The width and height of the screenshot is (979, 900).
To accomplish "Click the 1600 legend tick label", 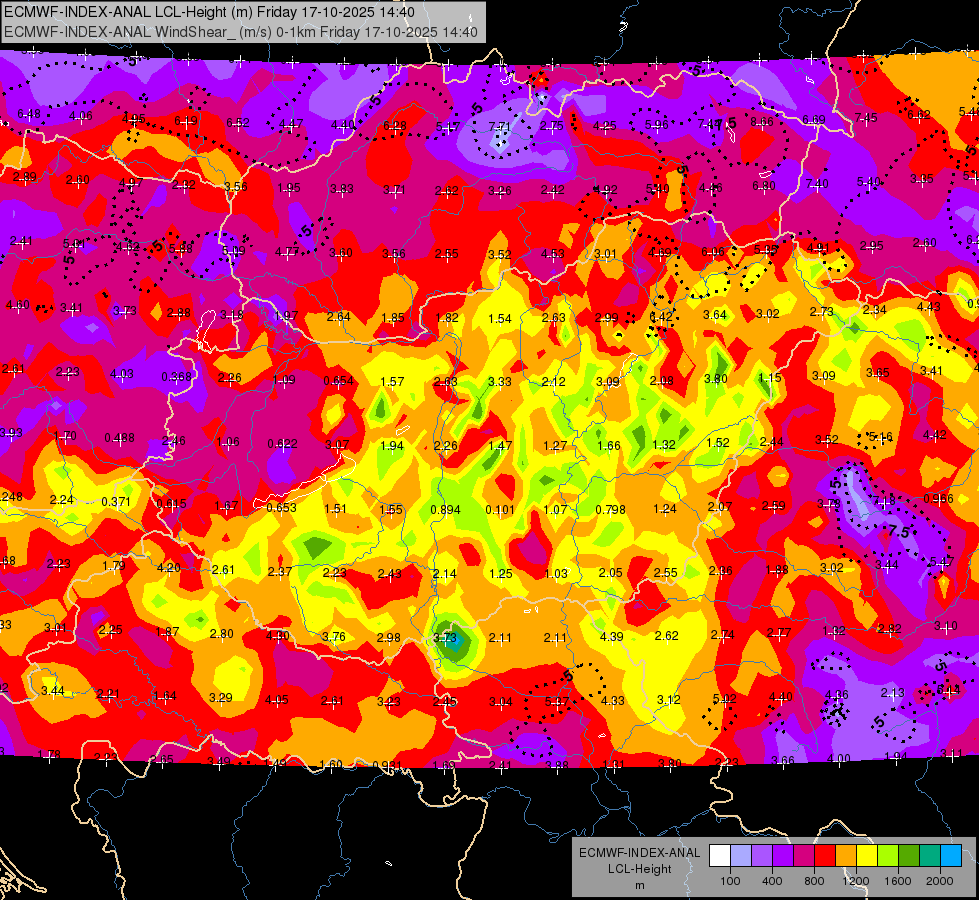I will click(898, 881).
